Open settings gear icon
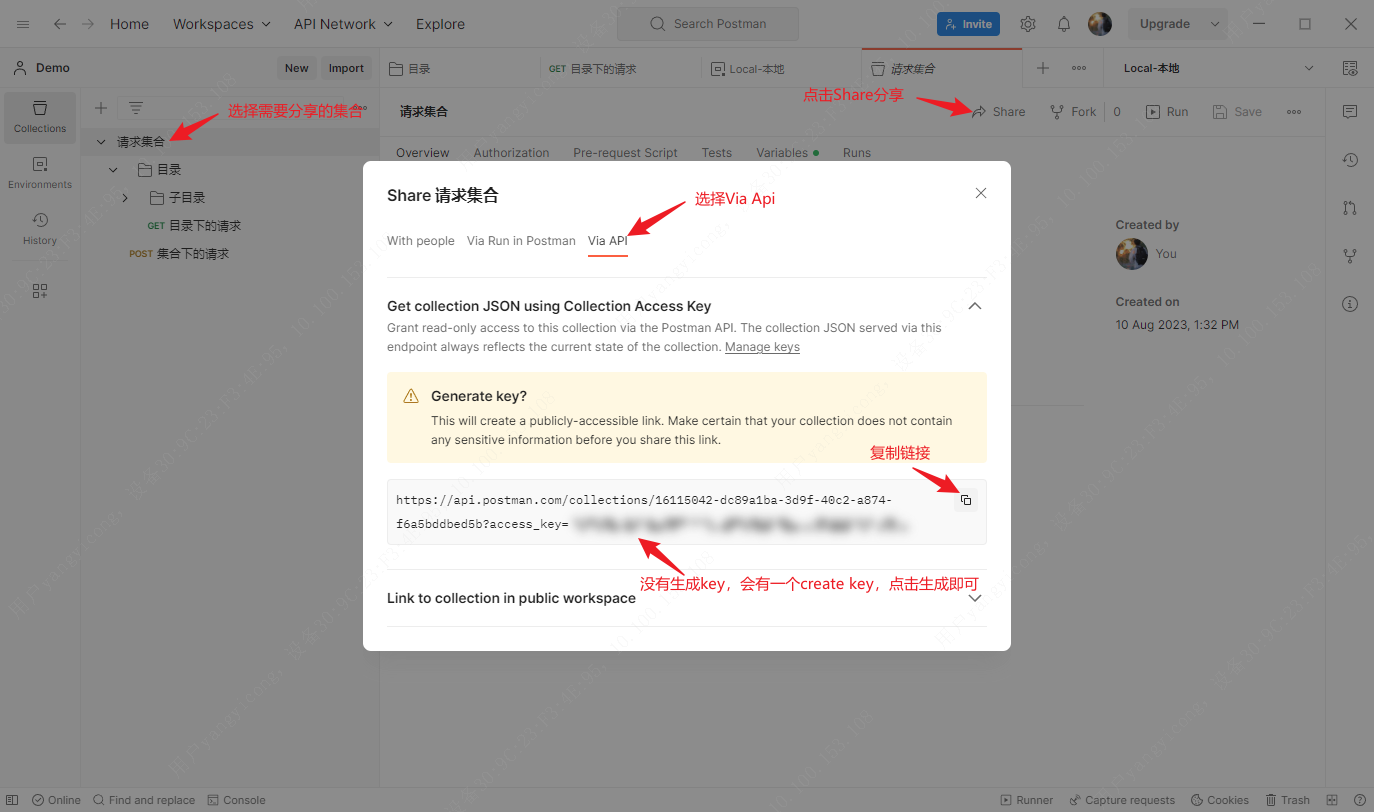Image resolution: width=1374 pixels, height=812 pixels. click(x=1028, y=24)
